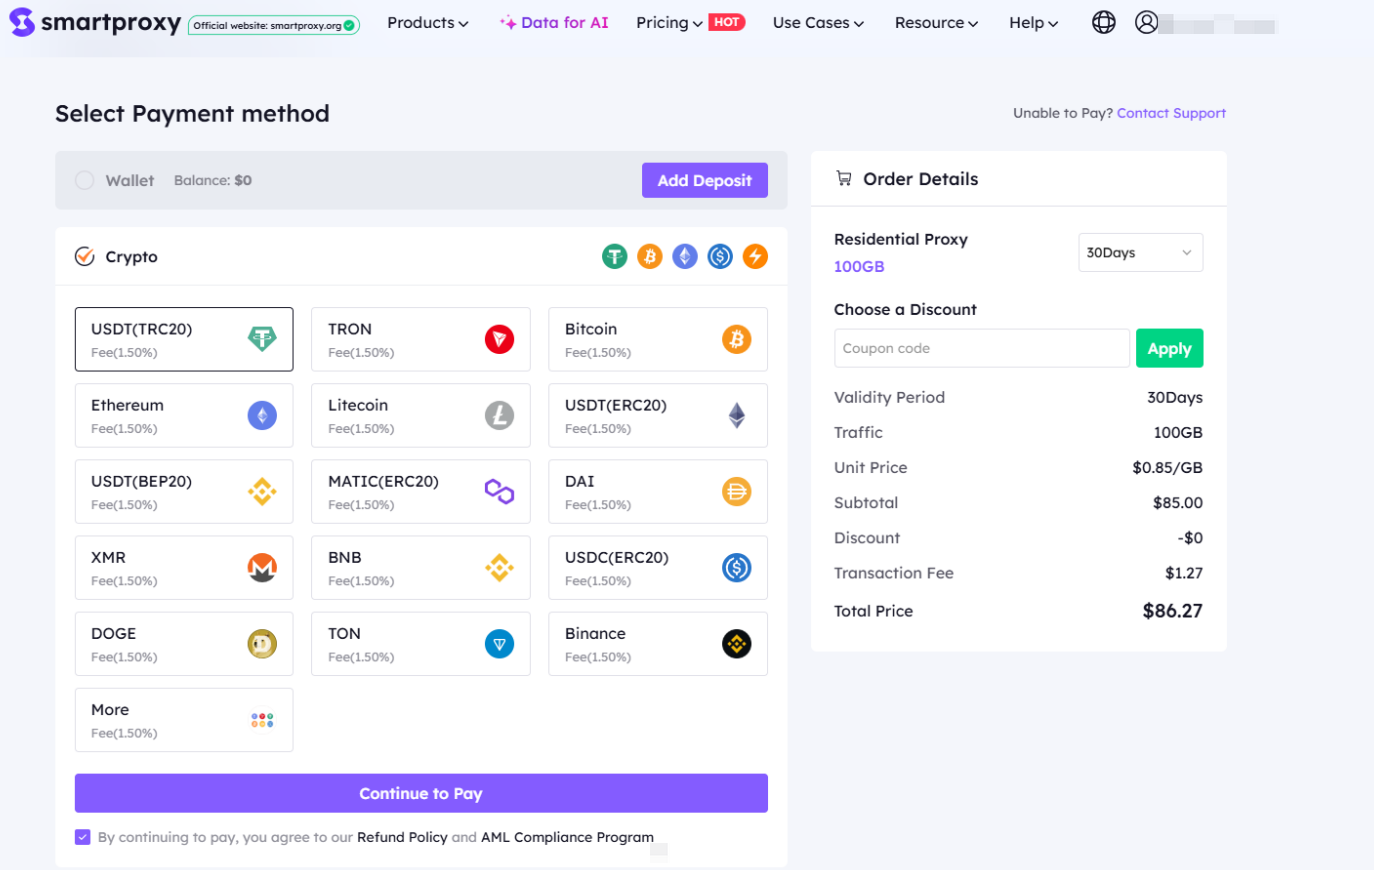Viewport: 1374px width, 870px height.
Task: Click the USDC(ERC20) blue icon
Action: coord(737,568)
